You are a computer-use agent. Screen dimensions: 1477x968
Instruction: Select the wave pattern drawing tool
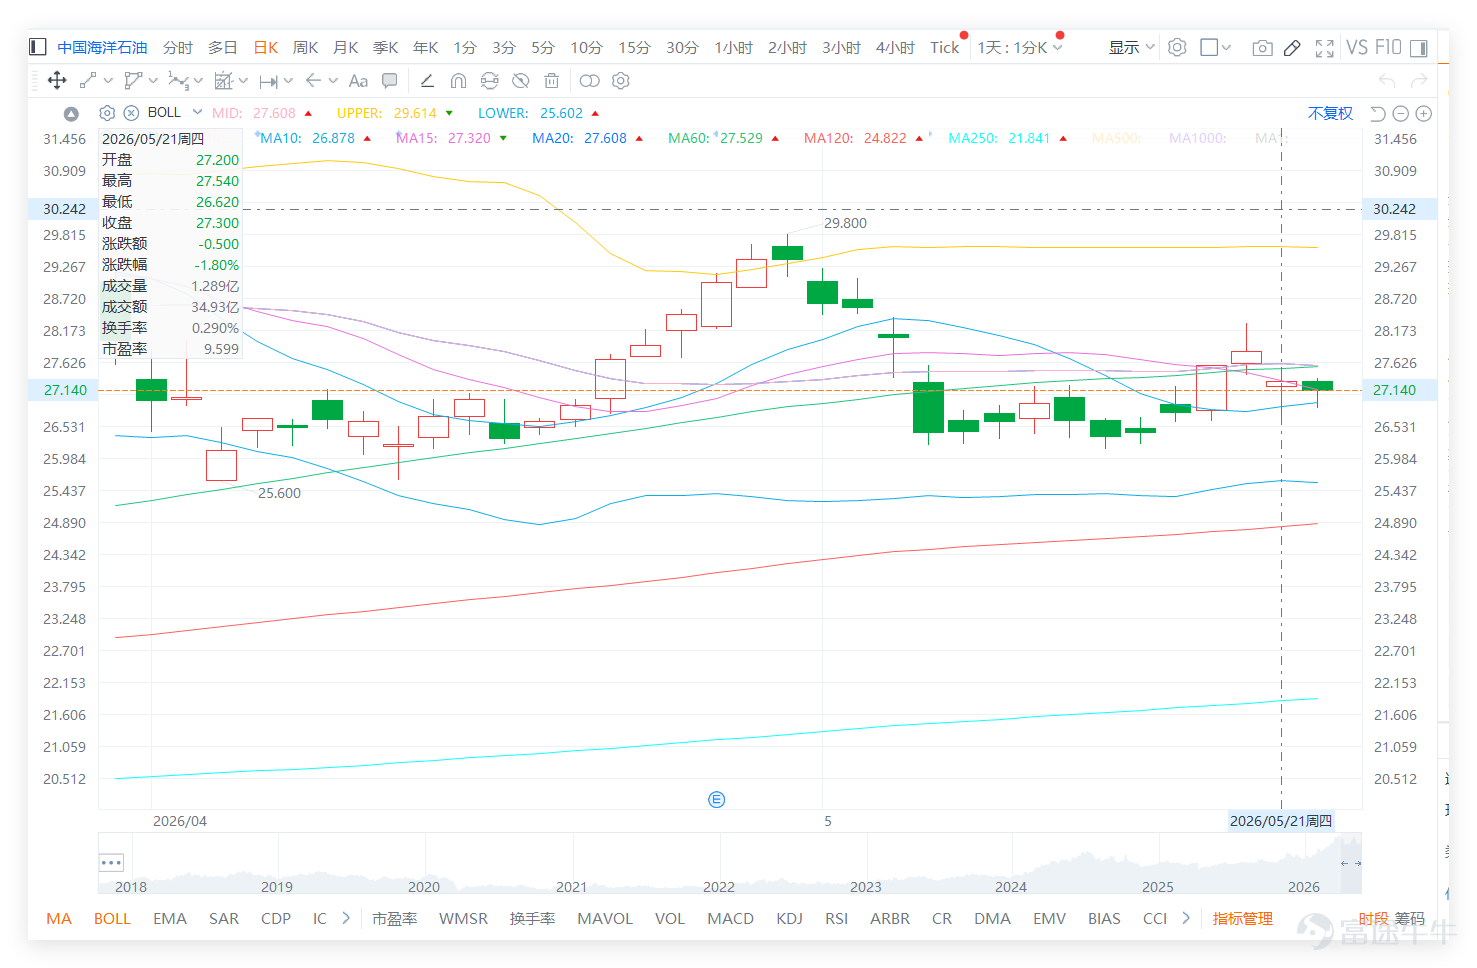click(x=178, y=81)
